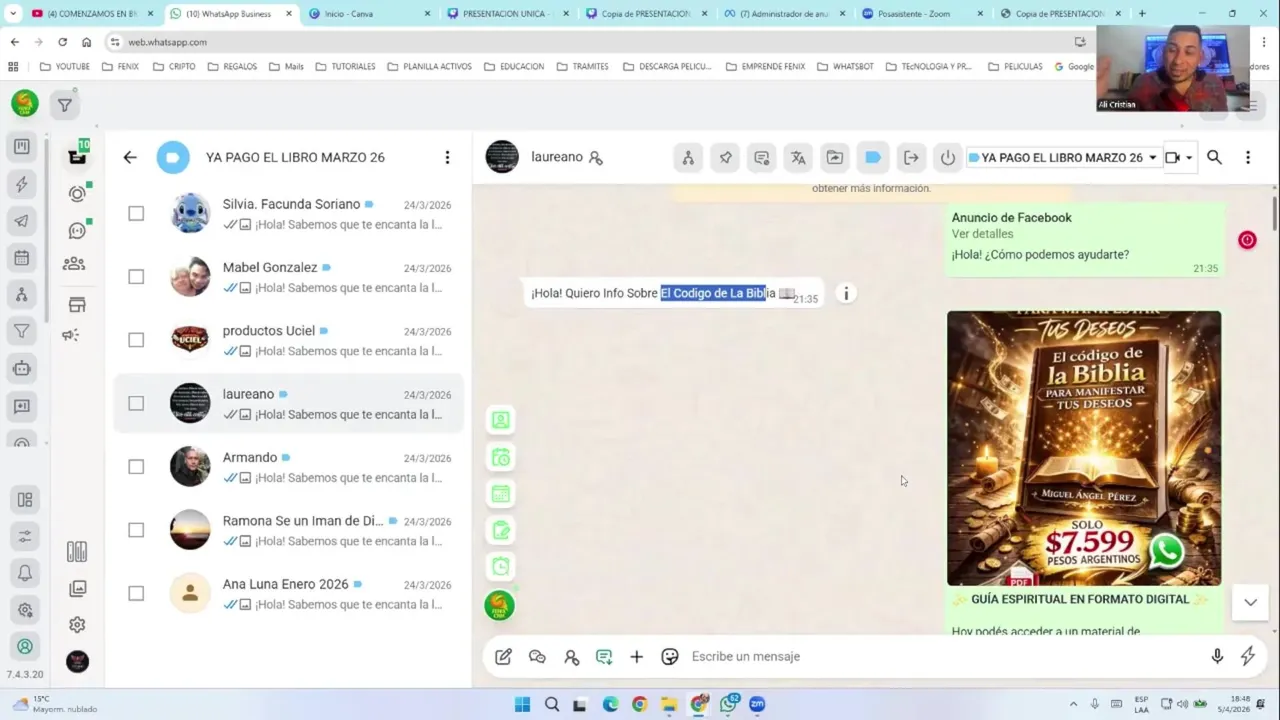Click the power icon in the chat toolbar
The width and height of the screenshot is (1280, 720).
click(948, 157)
